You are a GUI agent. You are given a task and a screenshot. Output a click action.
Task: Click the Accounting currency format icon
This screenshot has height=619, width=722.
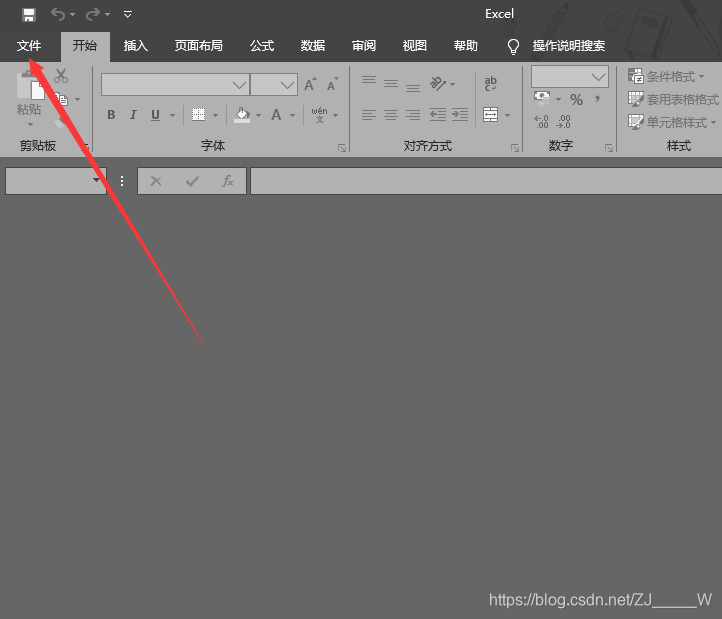coord(542,99)
